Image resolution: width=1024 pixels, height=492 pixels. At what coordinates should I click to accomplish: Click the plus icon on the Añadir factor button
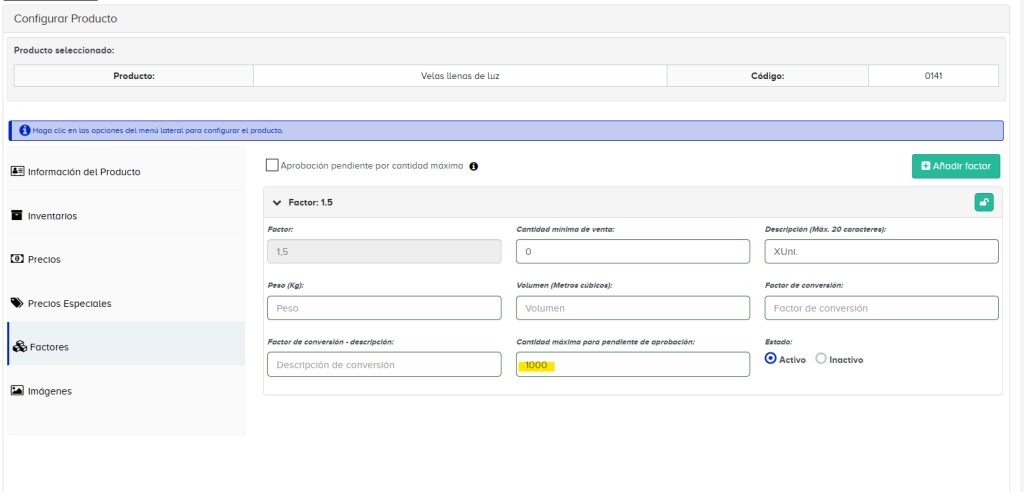coord(925,166)
